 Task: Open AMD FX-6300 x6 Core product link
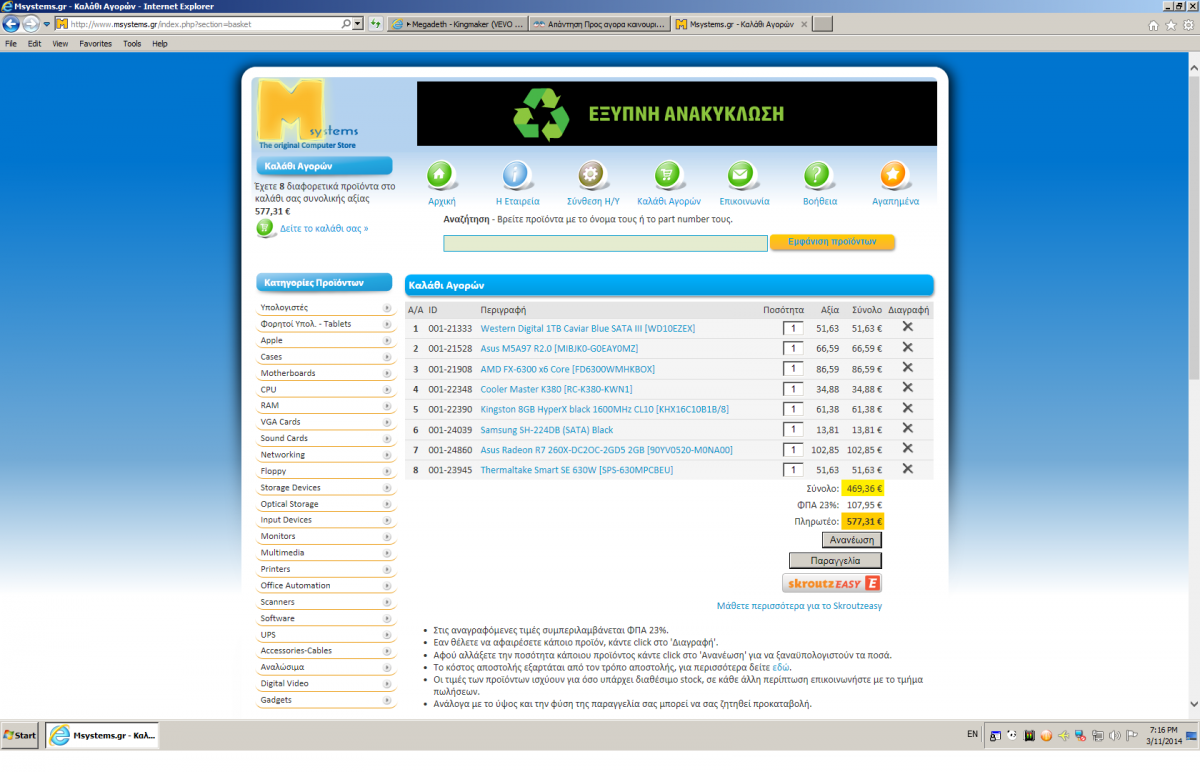(x=567, y=369)
